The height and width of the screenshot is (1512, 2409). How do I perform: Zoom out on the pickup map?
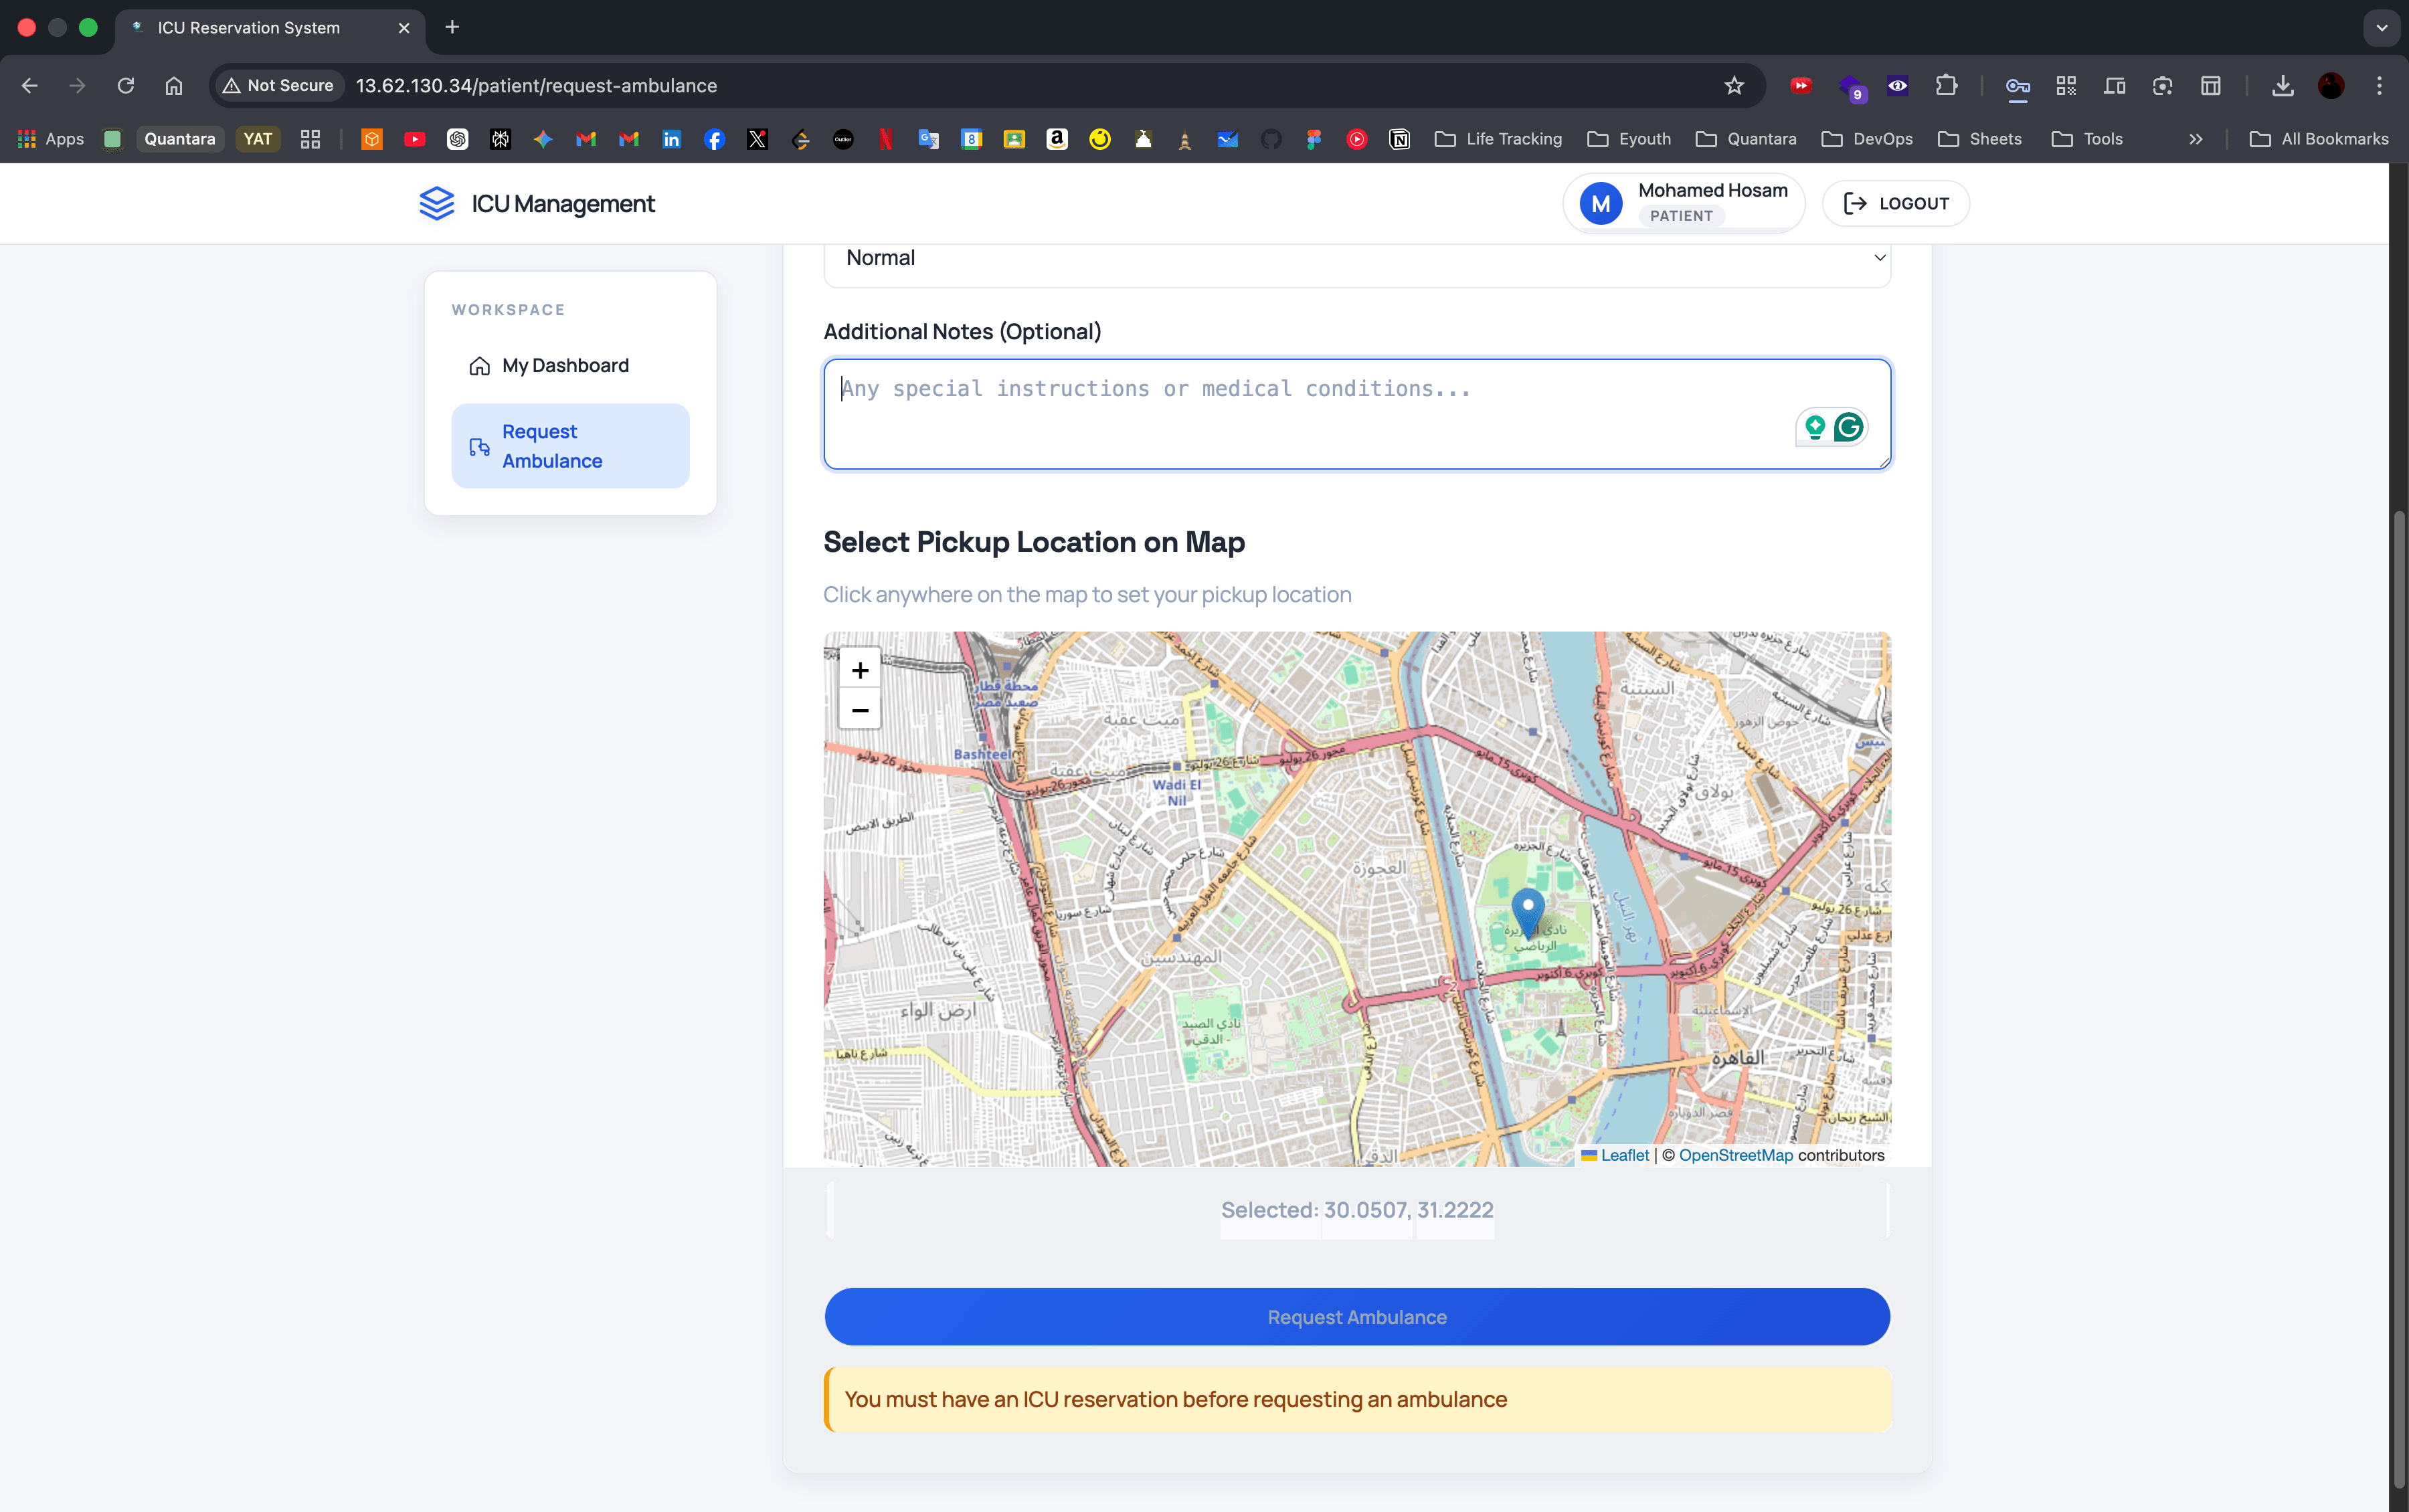[x=859, y=709]
